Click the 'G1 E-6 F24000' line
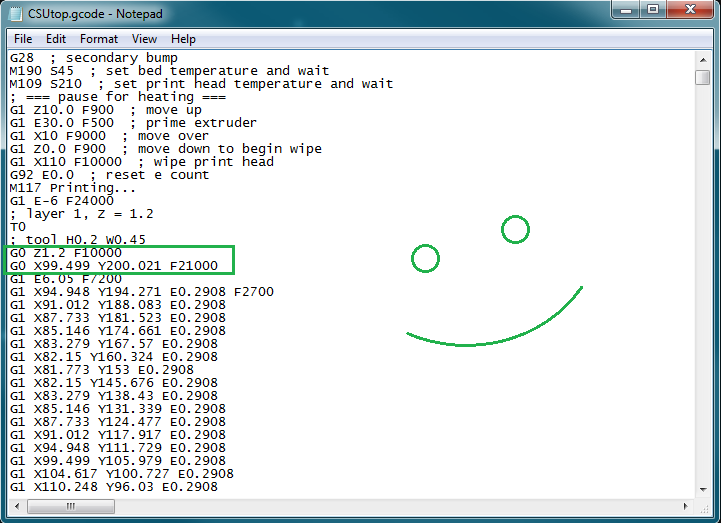 tap(62, 201)
